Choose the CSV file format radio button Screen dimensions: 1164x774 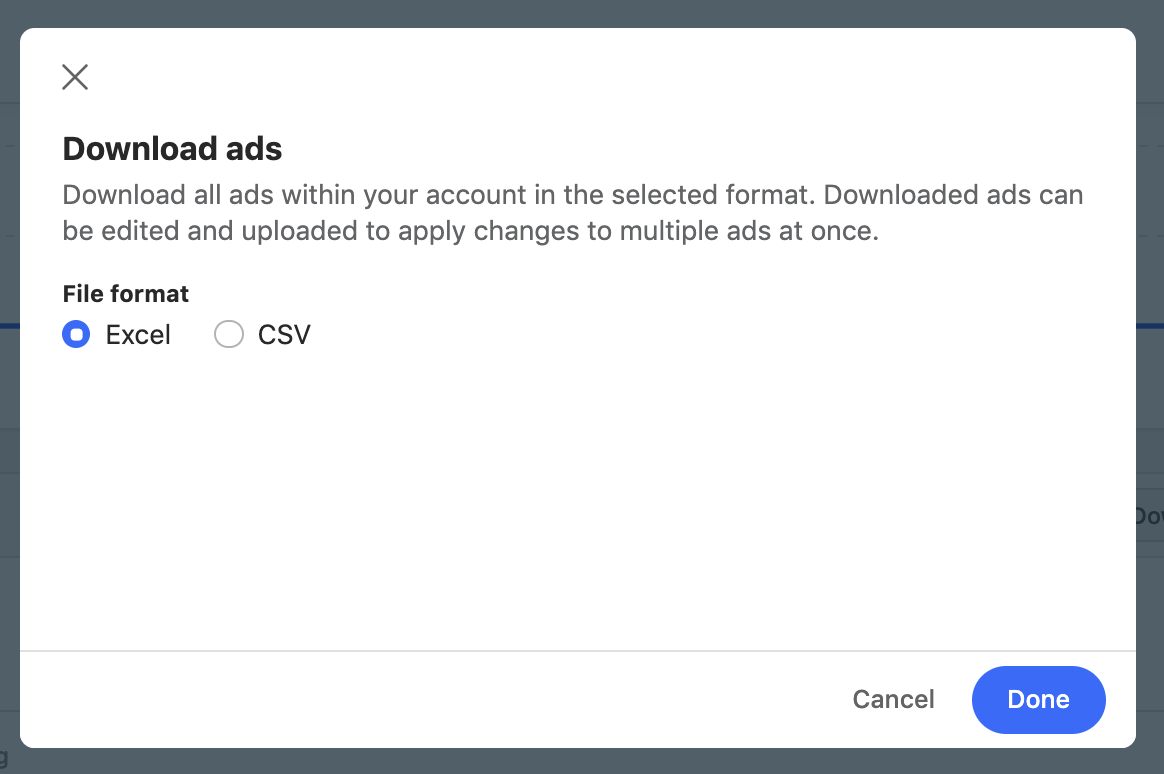229,334
